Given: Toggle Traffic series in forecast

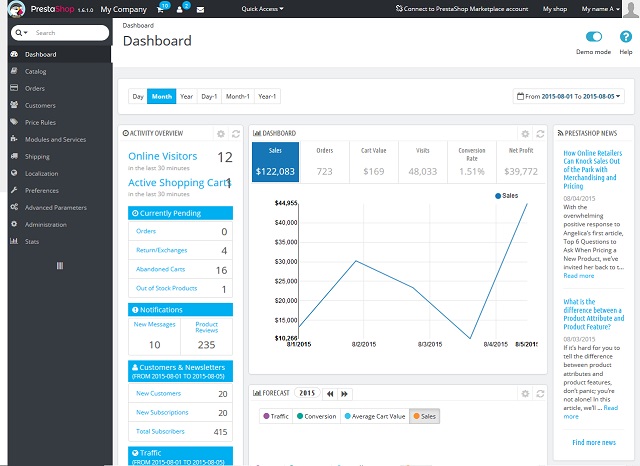Looking at the screenshot, I should pos(273,416).
